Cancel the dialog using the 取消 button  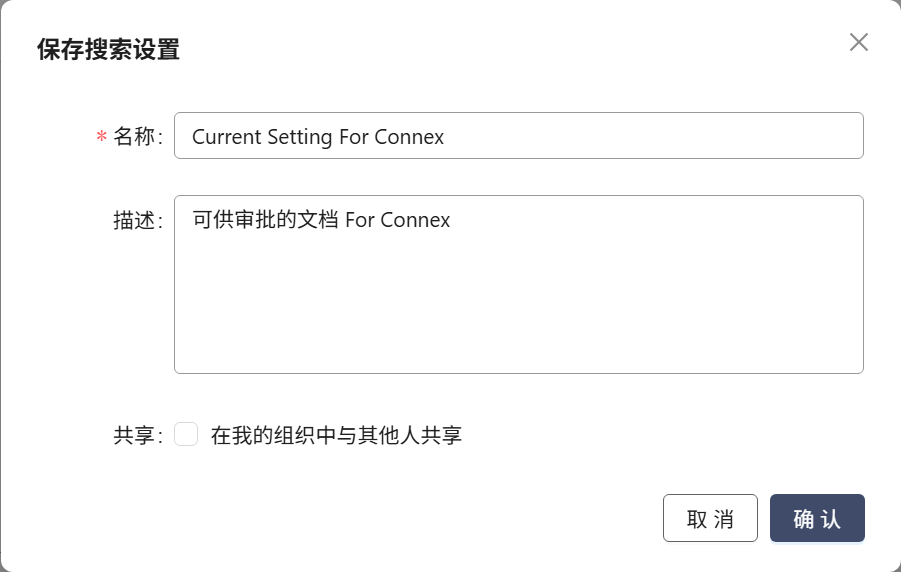click(710, 518)
